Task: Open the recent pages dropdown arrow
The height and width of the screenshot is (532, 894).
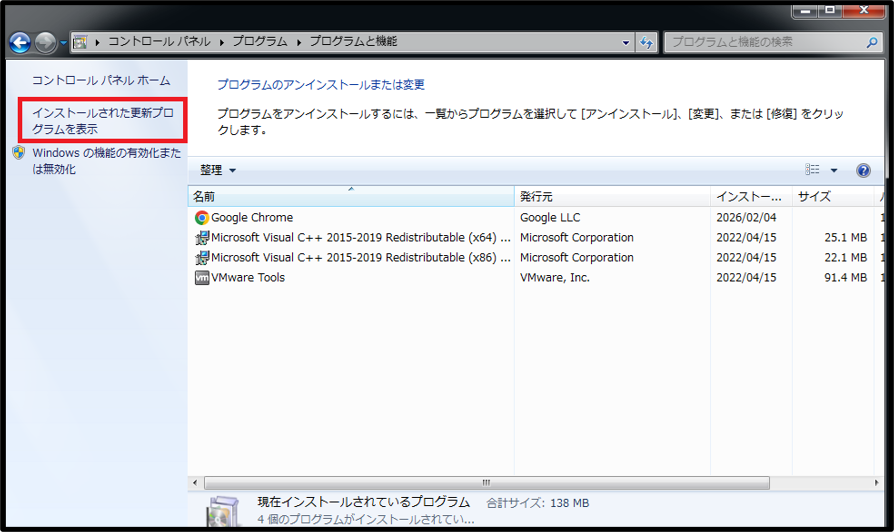Action: pyautogui.click(x=63, y=43)
